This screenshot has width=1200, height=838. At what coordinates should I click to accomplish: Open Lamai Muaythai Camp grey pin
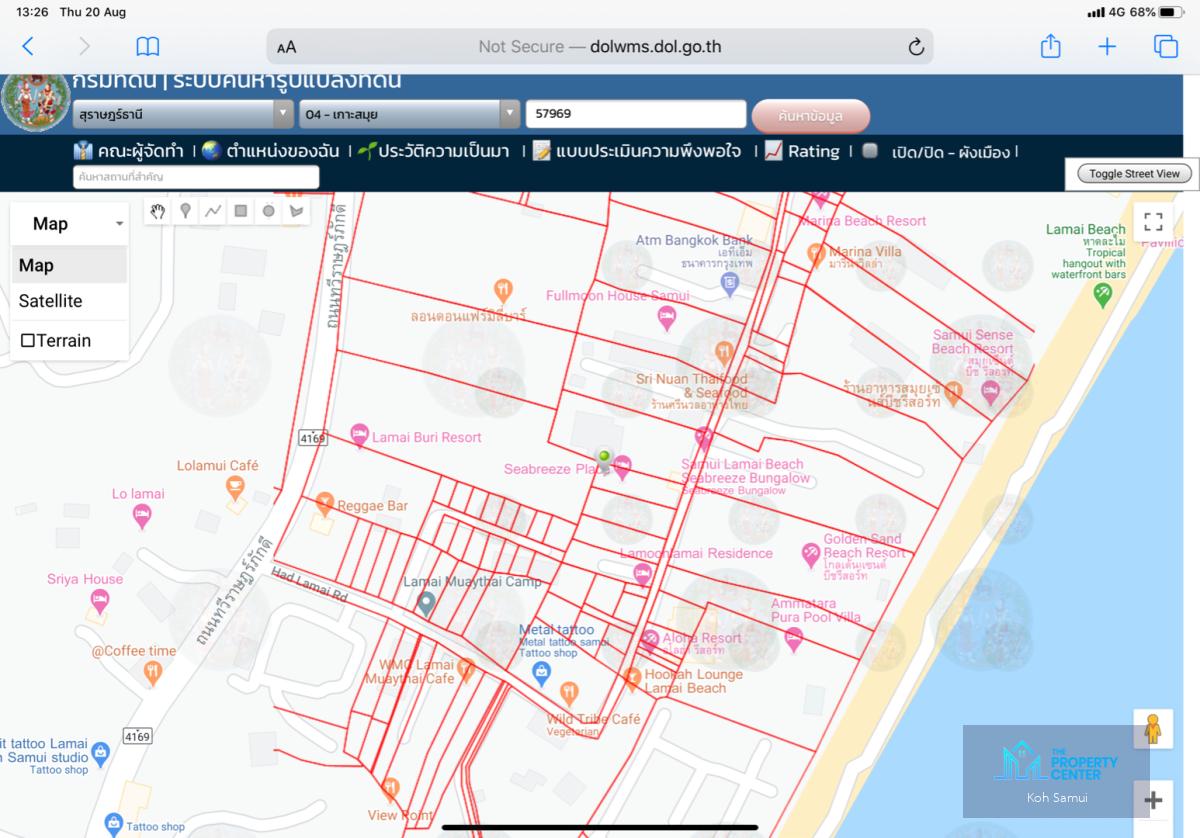(426, 603)
